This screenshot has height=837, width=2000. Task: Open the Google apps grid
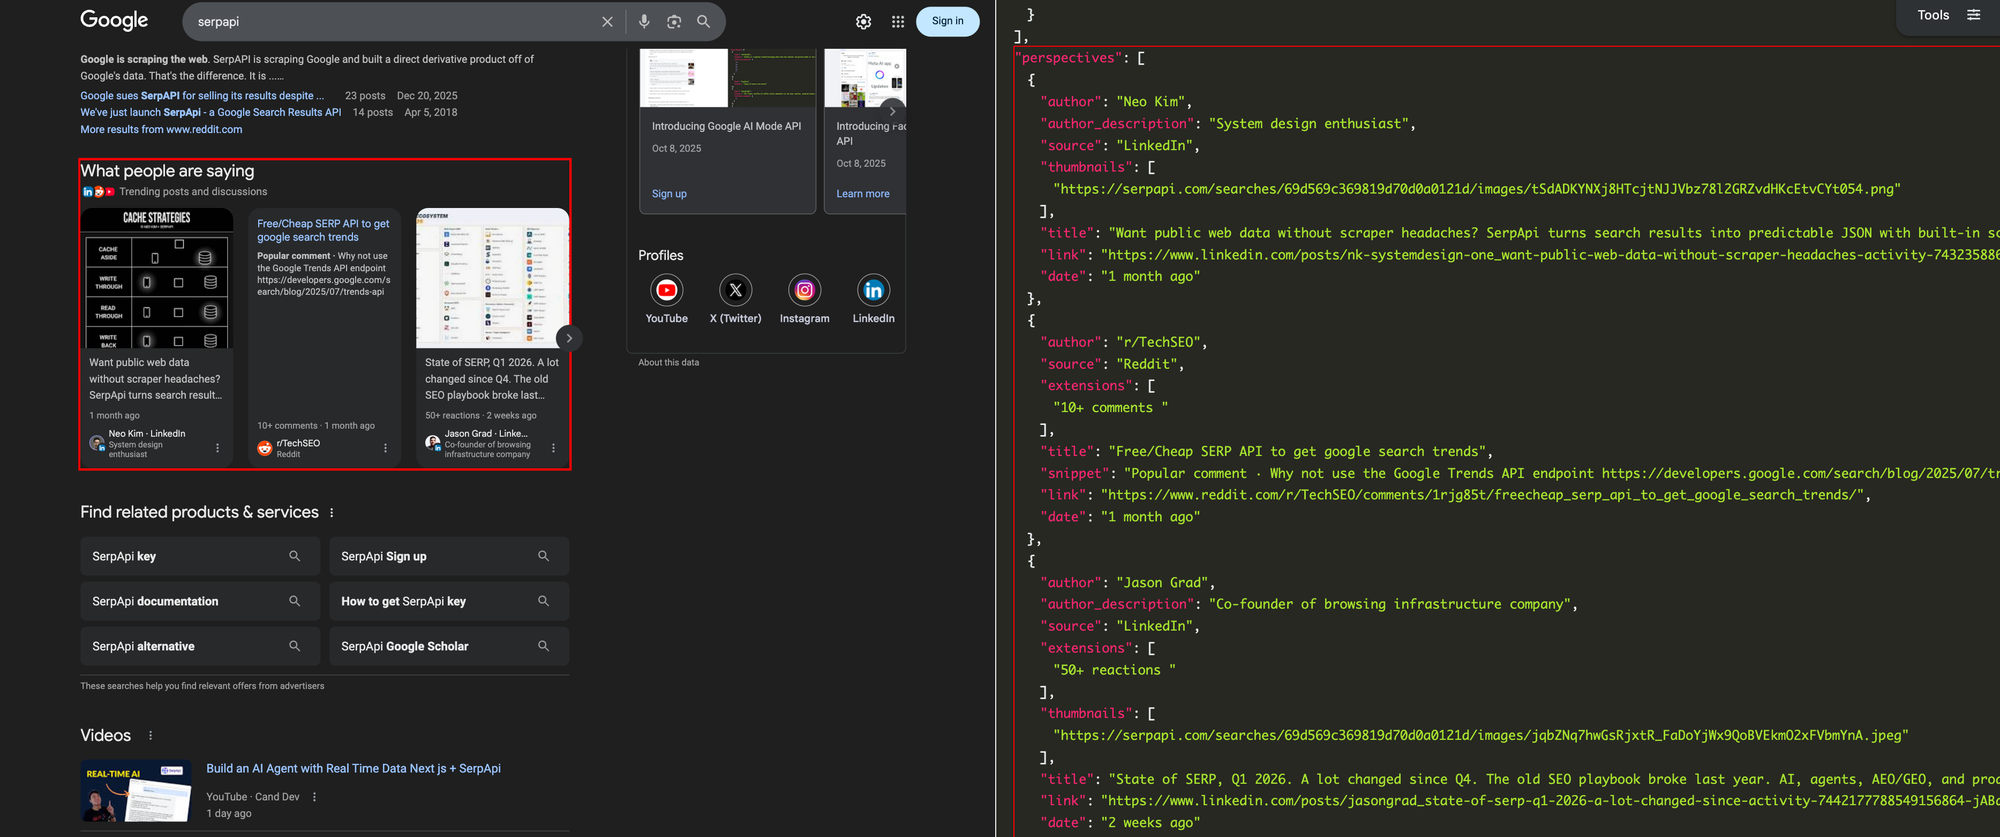point(898,22)
